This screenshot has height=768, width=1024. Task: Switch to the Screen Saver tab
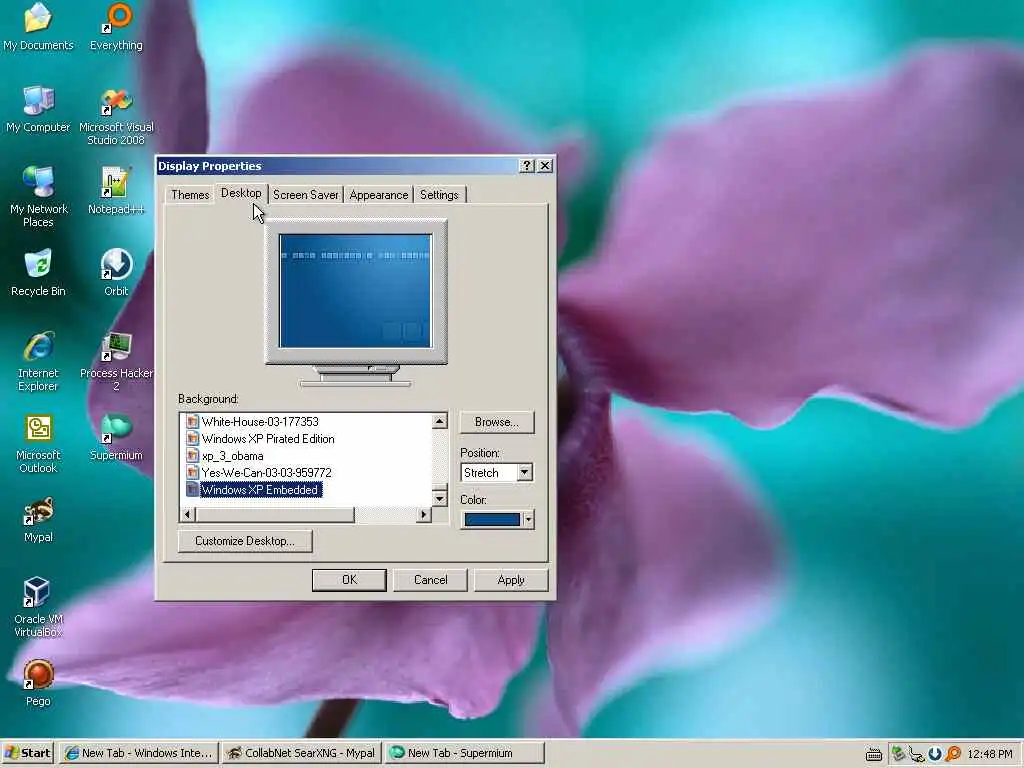(x=306, y=195)
